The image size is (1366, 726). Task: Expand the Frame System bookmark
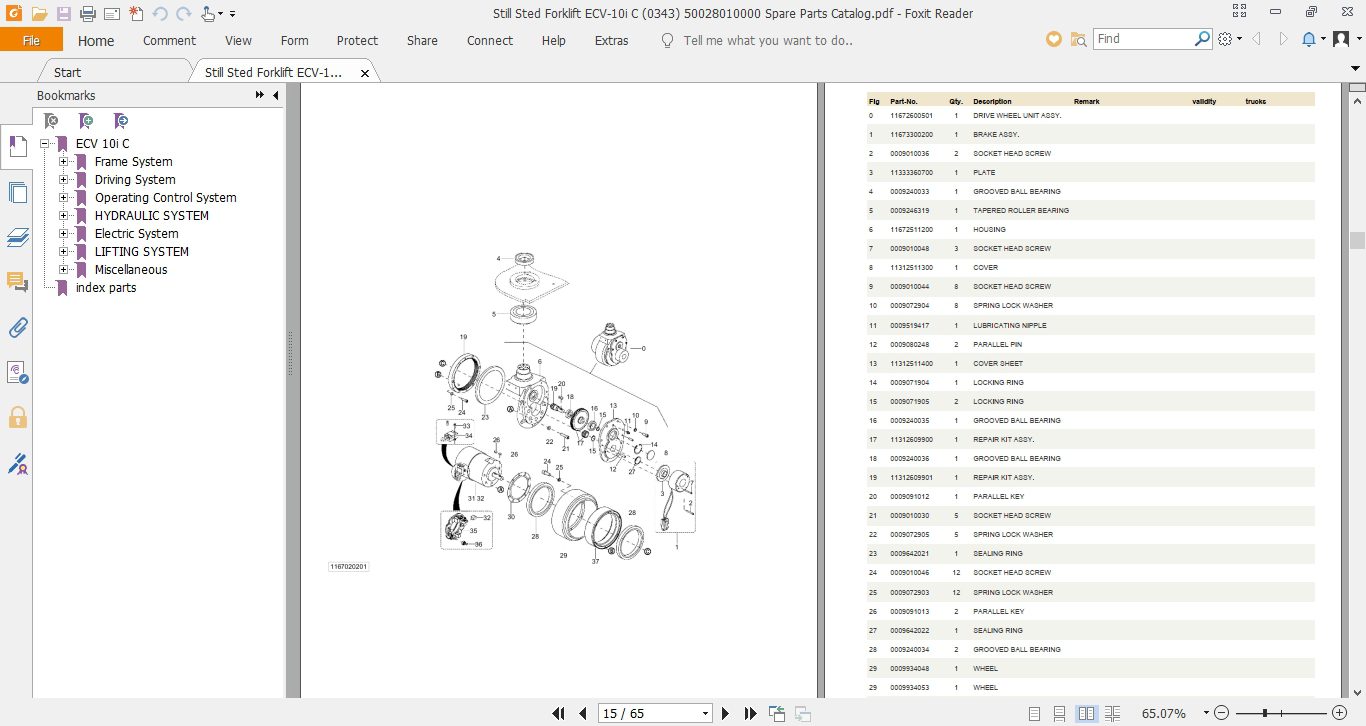click(x=64, y=162)
